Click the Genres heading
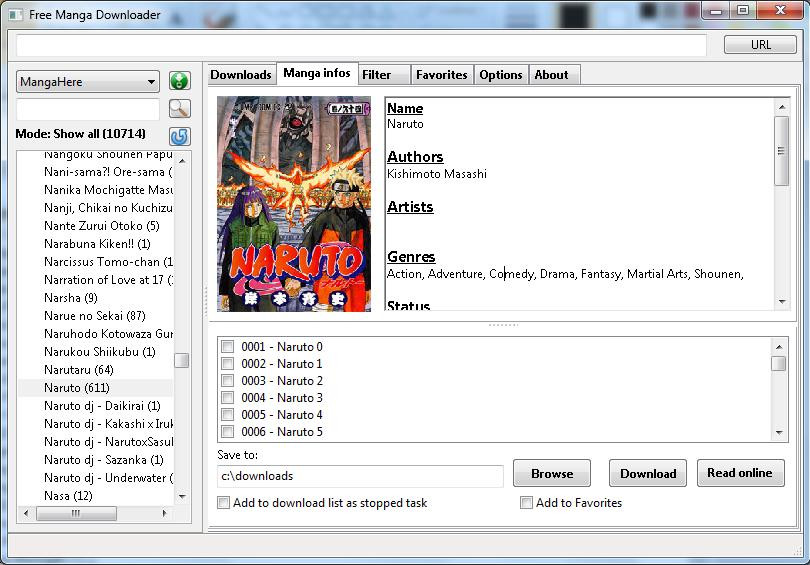The height and width of the screenshot is (565, 810). pyautogui.click(x=411, y=257)
